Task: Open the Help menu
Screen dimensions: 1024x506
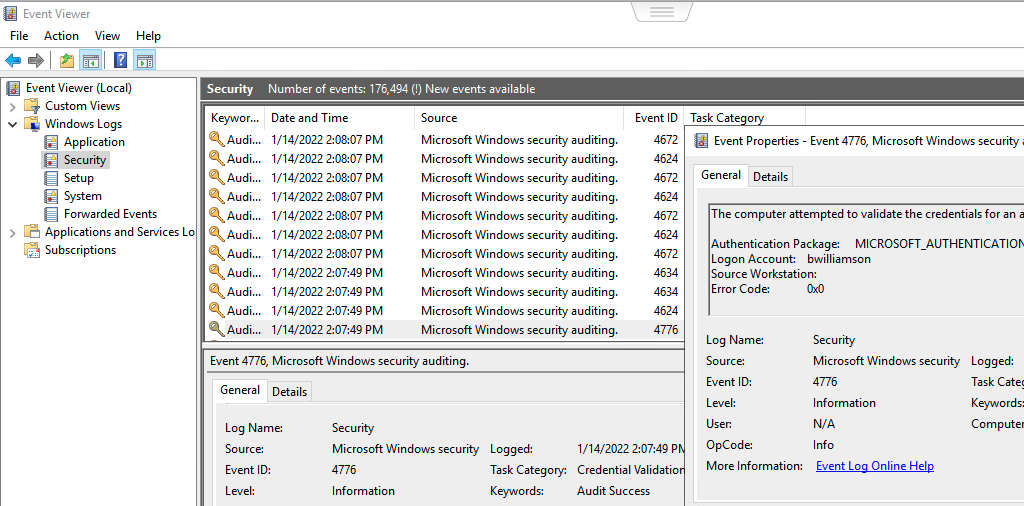Action: click(148, 36)
